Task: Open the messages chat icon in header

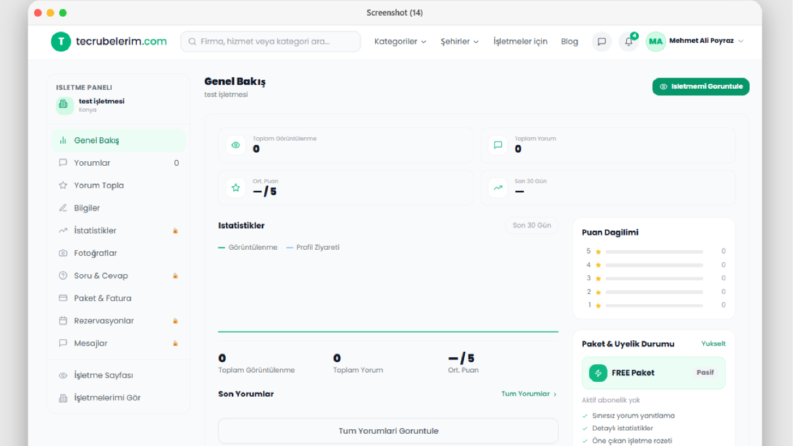Action: [601, 41]
